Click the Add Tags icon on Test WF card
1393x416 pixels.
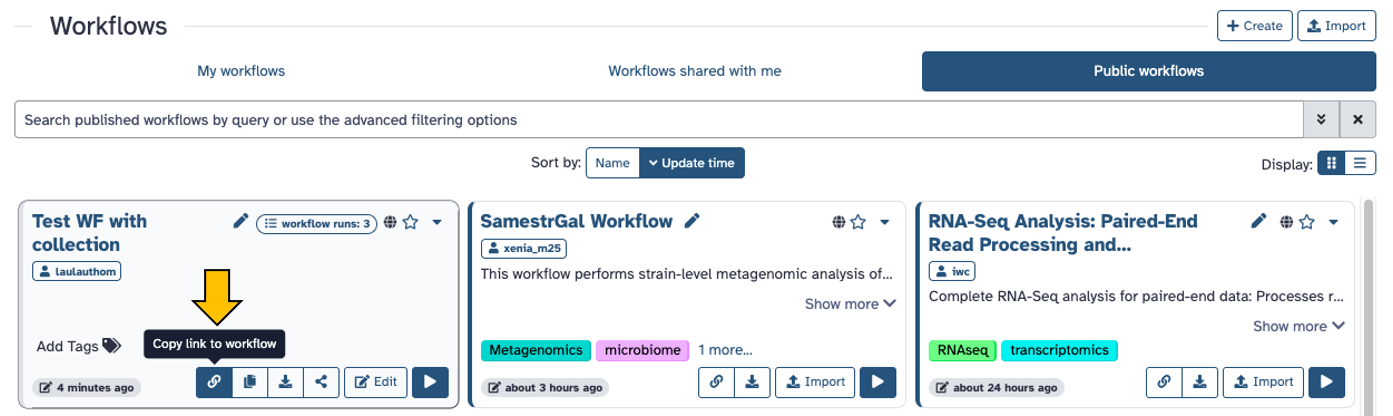[111, 346]
